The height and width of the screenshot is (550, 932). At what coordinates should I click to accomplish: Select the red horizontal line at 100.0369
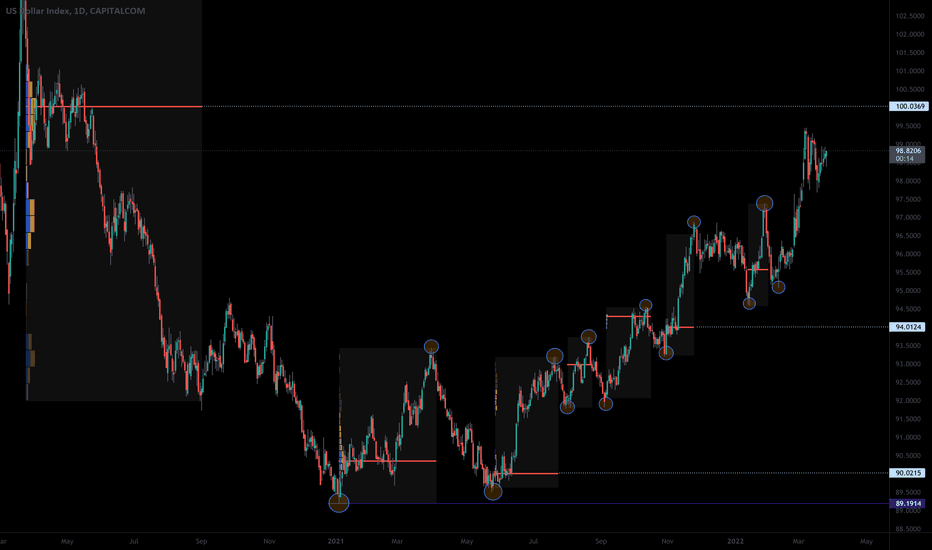[119, 106]
